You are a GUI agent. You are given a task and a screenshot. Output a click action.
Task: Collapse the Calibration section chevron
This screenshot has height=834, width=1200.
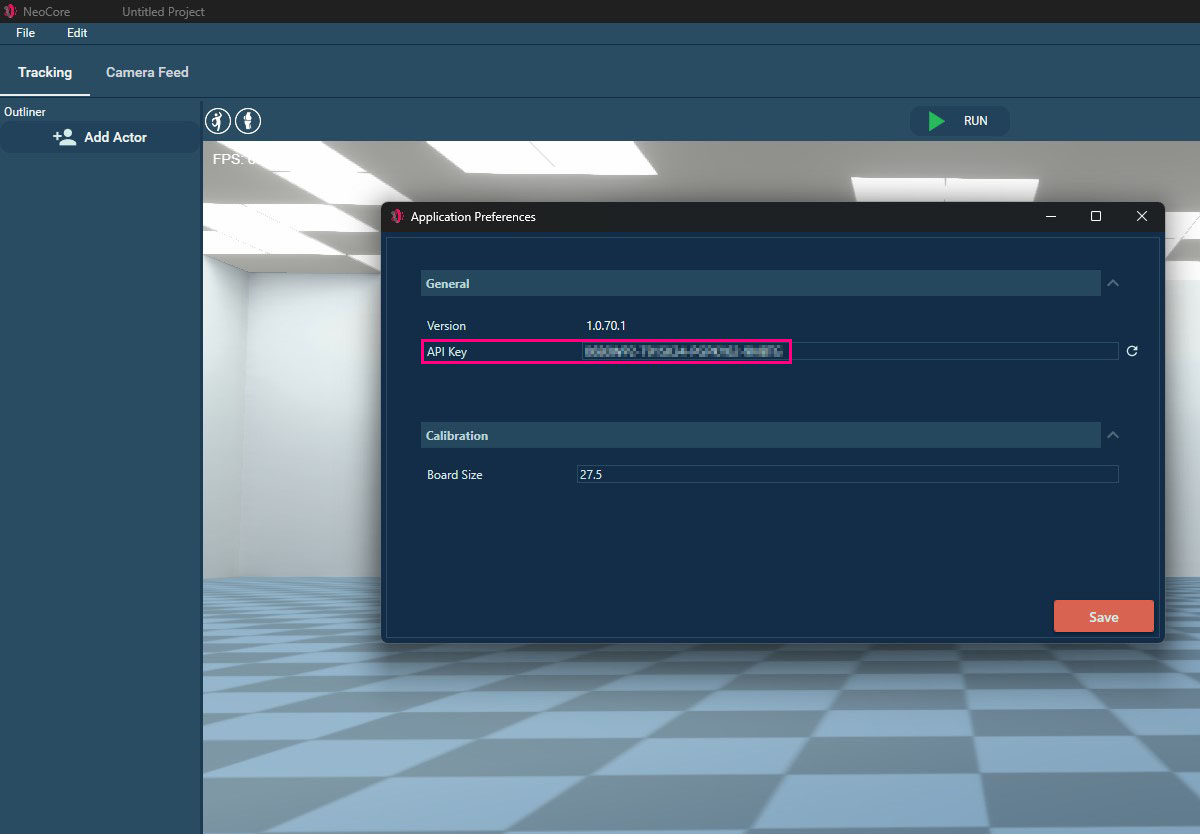(1113, 436)
